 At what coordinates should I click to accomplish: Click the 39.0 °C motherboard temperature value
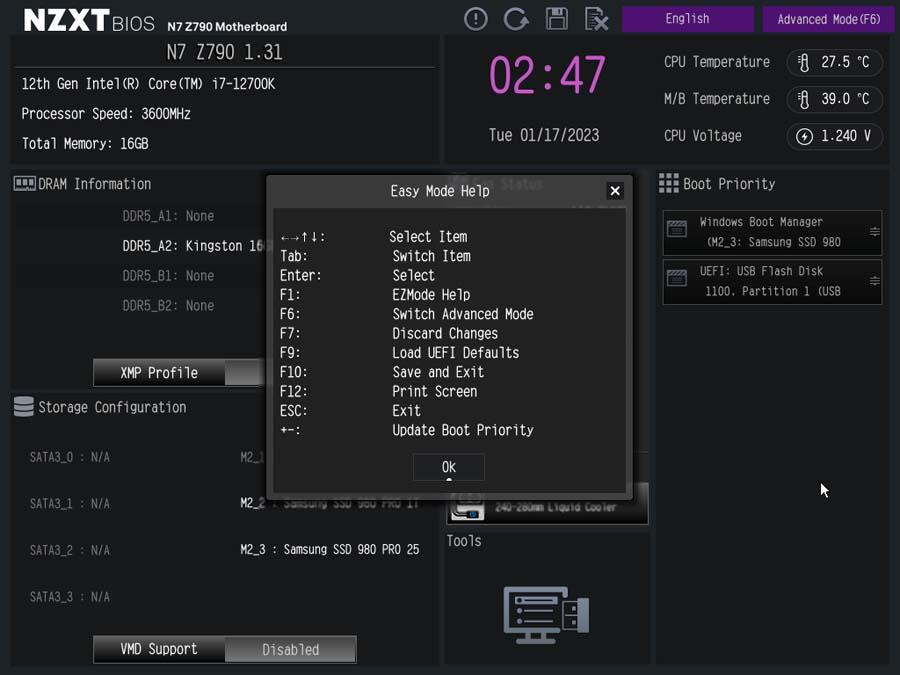pos(845,99)
